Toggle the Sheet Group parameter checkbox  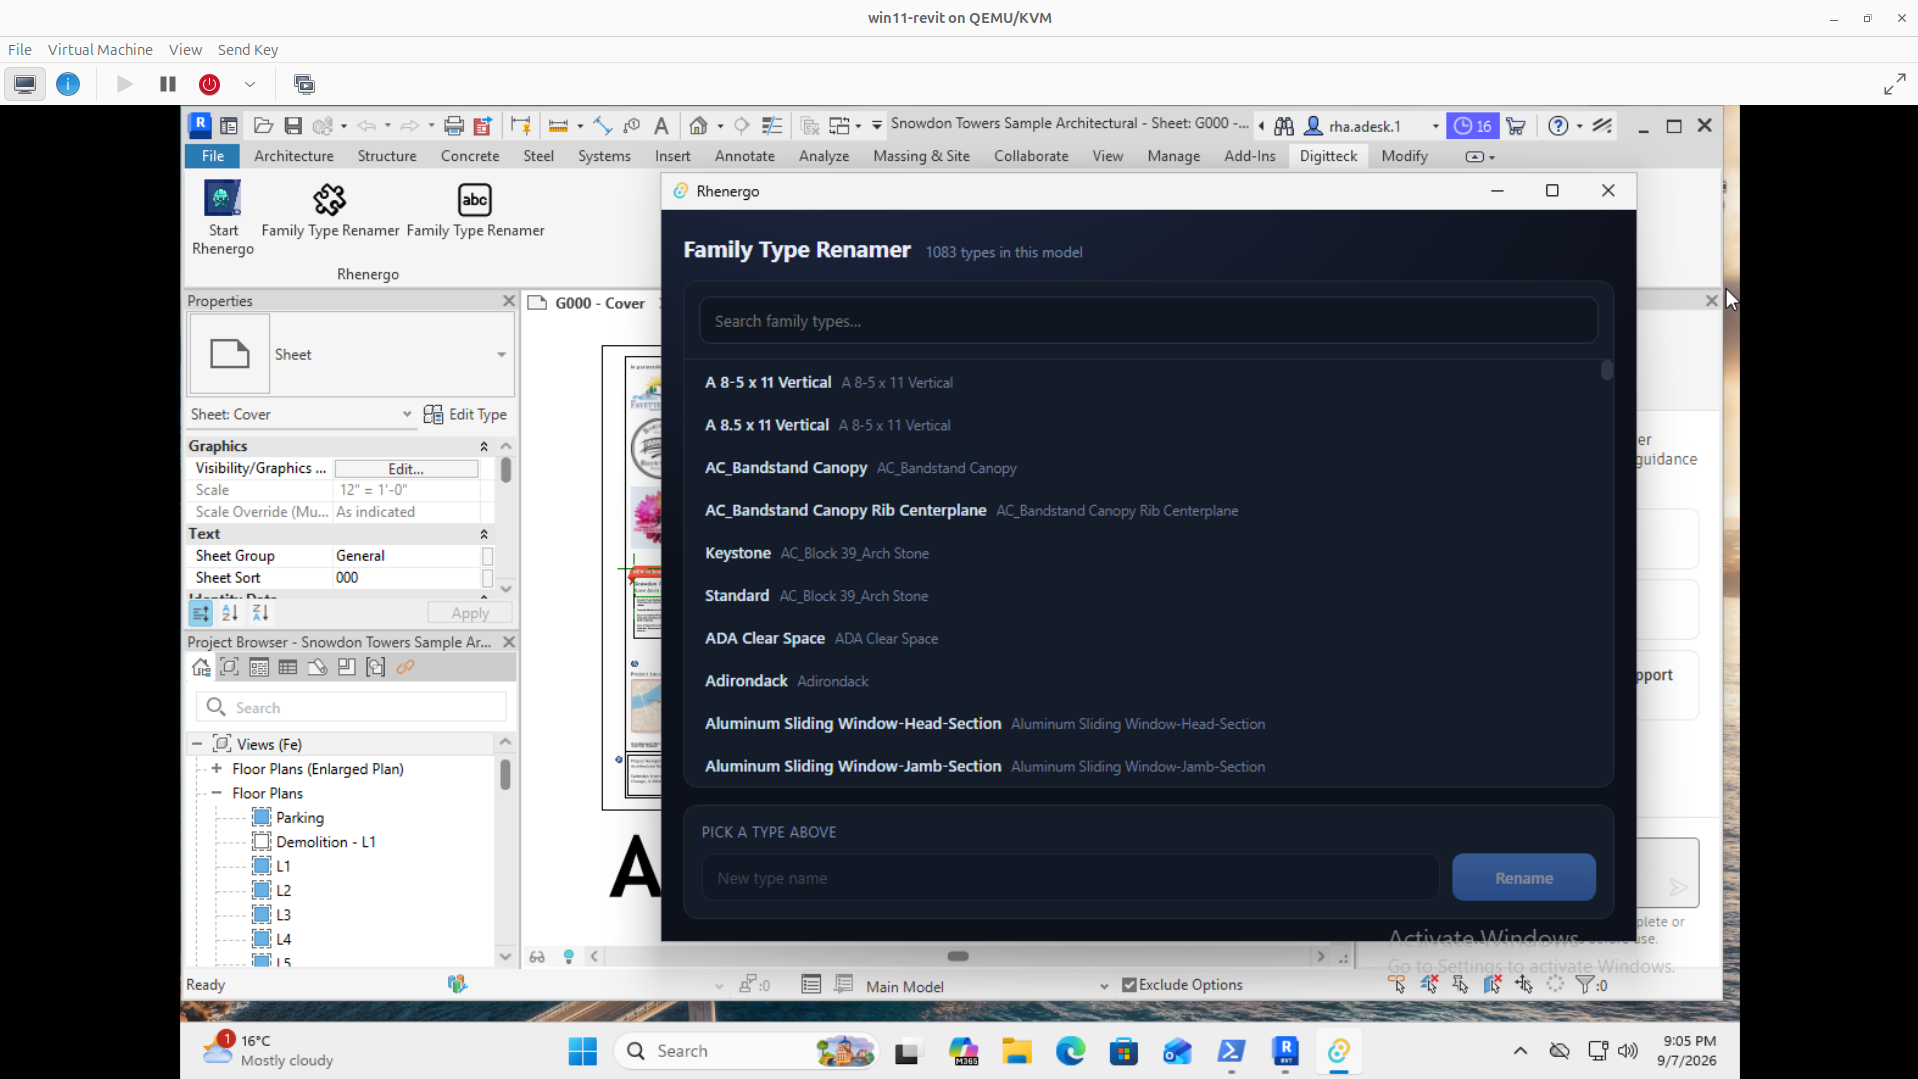(487, 556)
